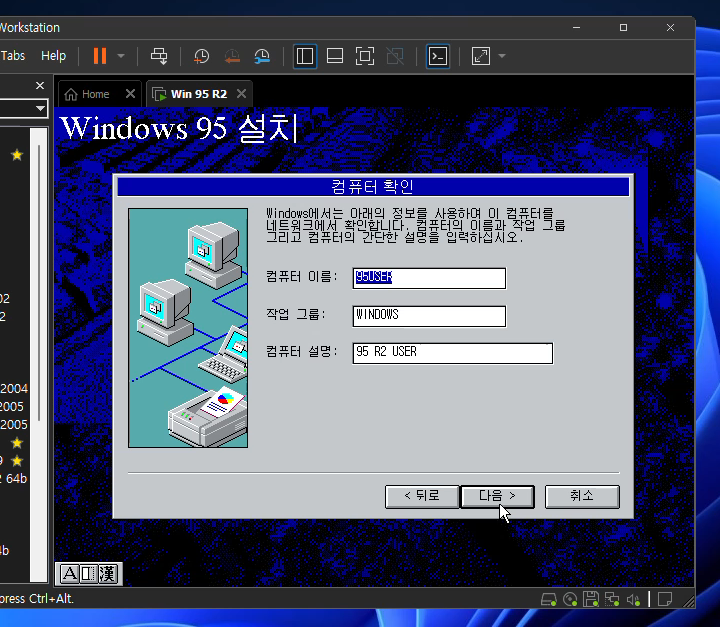The height and width of the screenshot is (627, 720).
Task: Click the '취소' cancel button
Action: [582, 496]
